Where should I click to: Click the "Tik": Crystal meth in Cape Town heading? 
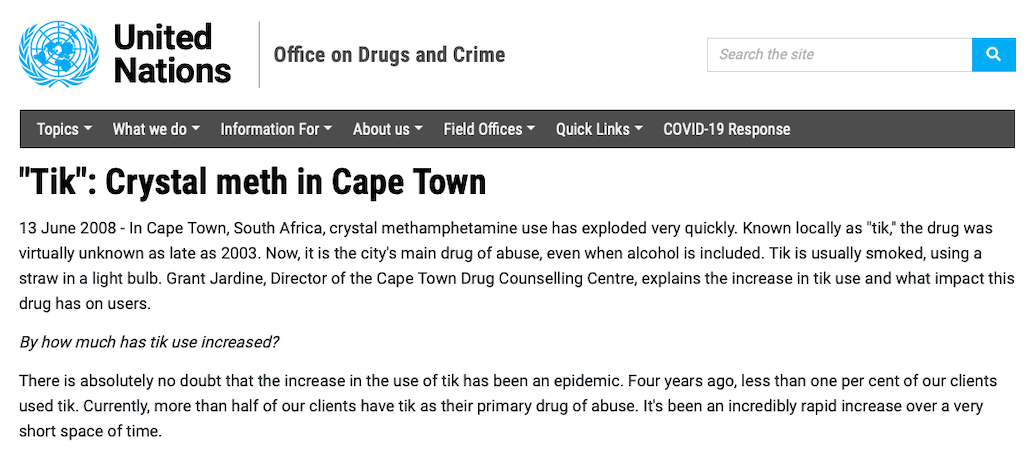(x=252, y=182)
